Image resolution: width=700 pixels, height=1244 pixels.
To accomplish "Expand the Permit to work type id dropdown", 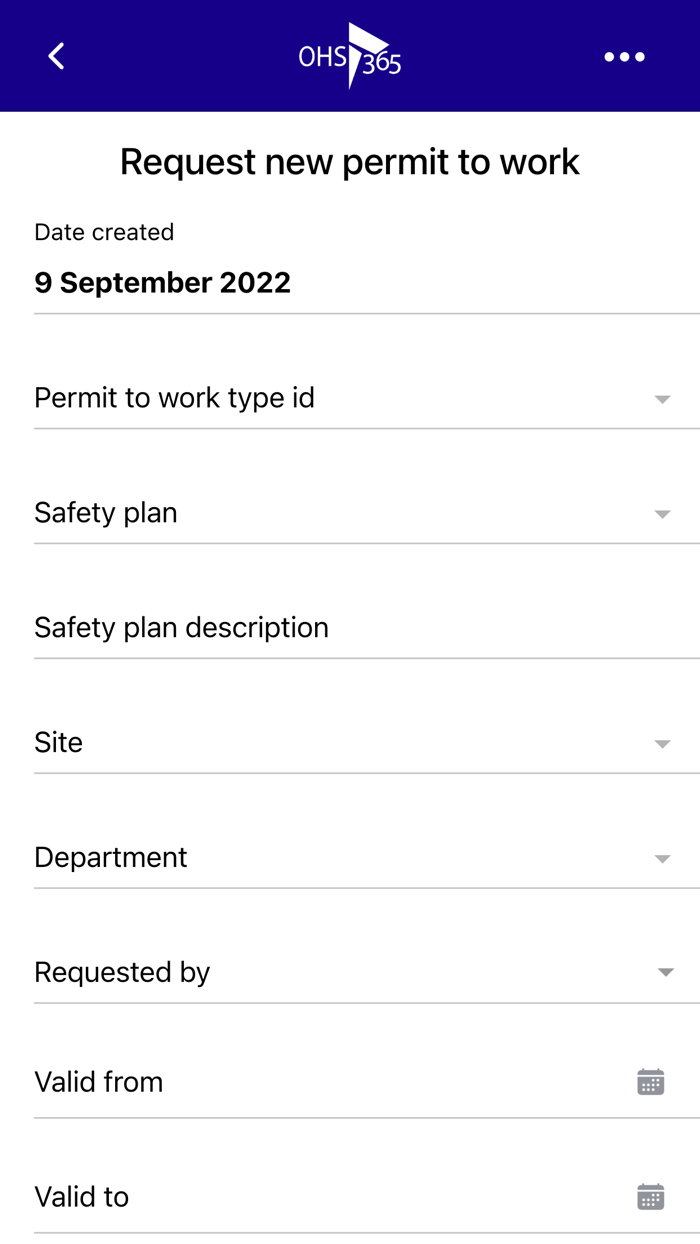I will point(661,398).
